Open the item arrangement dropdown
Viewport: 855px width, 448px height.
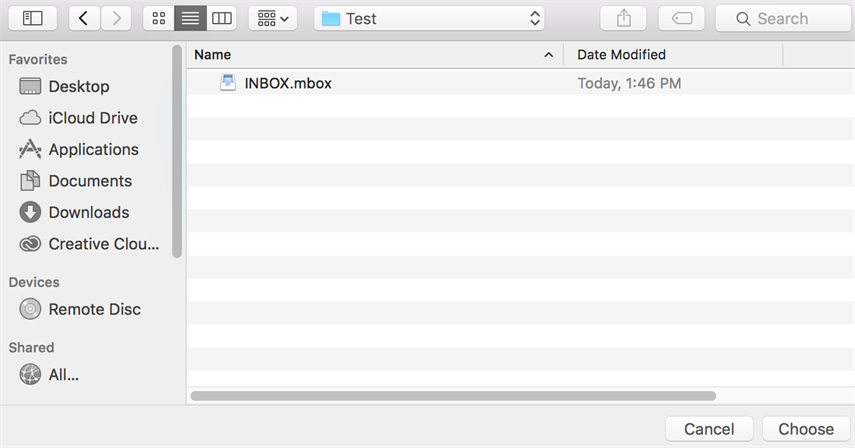click(x=273, y=19)
